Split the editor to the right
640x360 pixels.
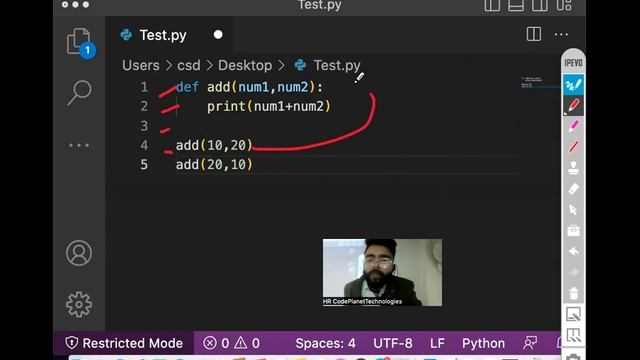[533, 34]
